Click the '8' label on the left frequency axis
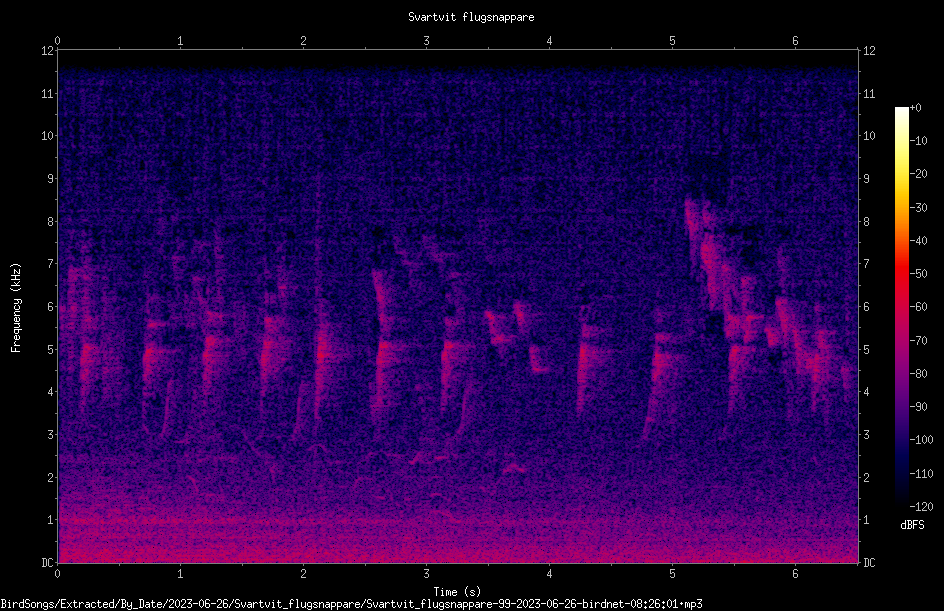This screenshot has width=944, height=611. click(51, 221)
